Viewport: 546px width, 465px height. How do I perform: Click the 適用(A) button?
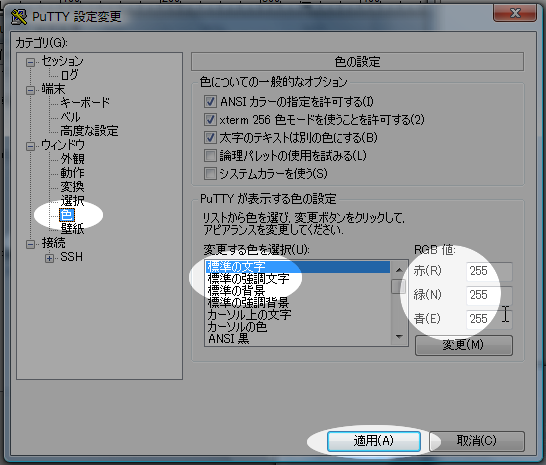(374, 441)
